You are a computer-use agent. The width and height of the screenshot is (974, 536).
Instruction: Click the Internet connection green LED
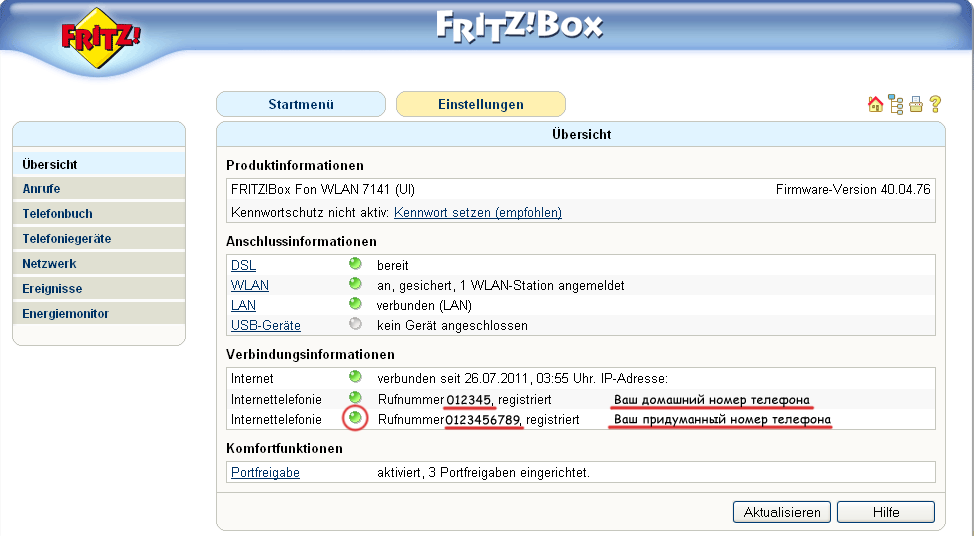[x=355, y=376]
